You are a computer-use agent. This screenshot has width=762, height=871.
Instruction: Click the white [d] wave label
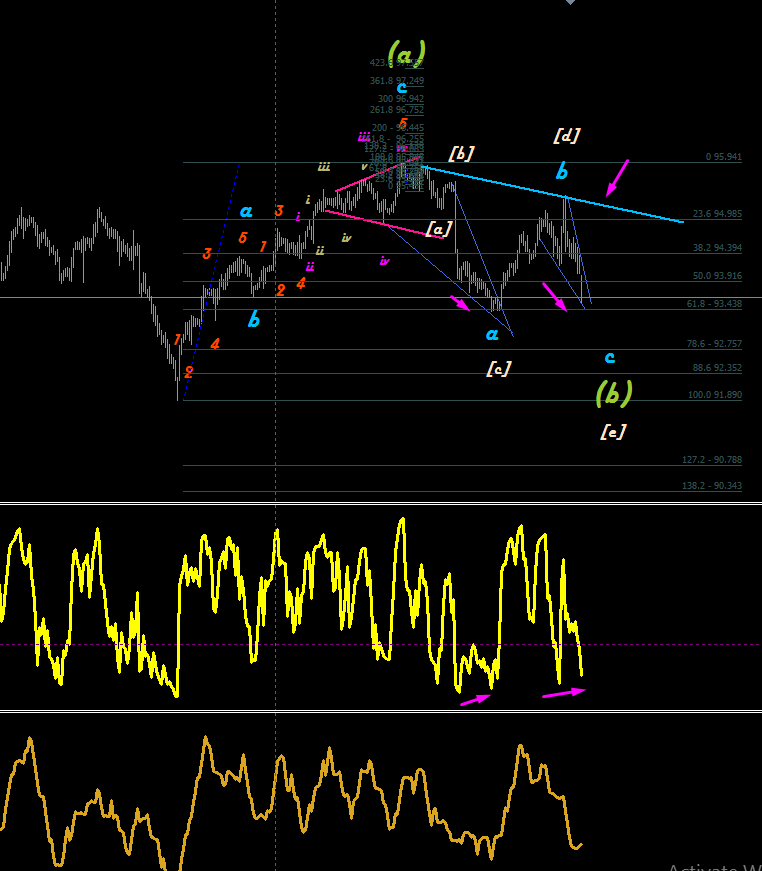point(567,136)
